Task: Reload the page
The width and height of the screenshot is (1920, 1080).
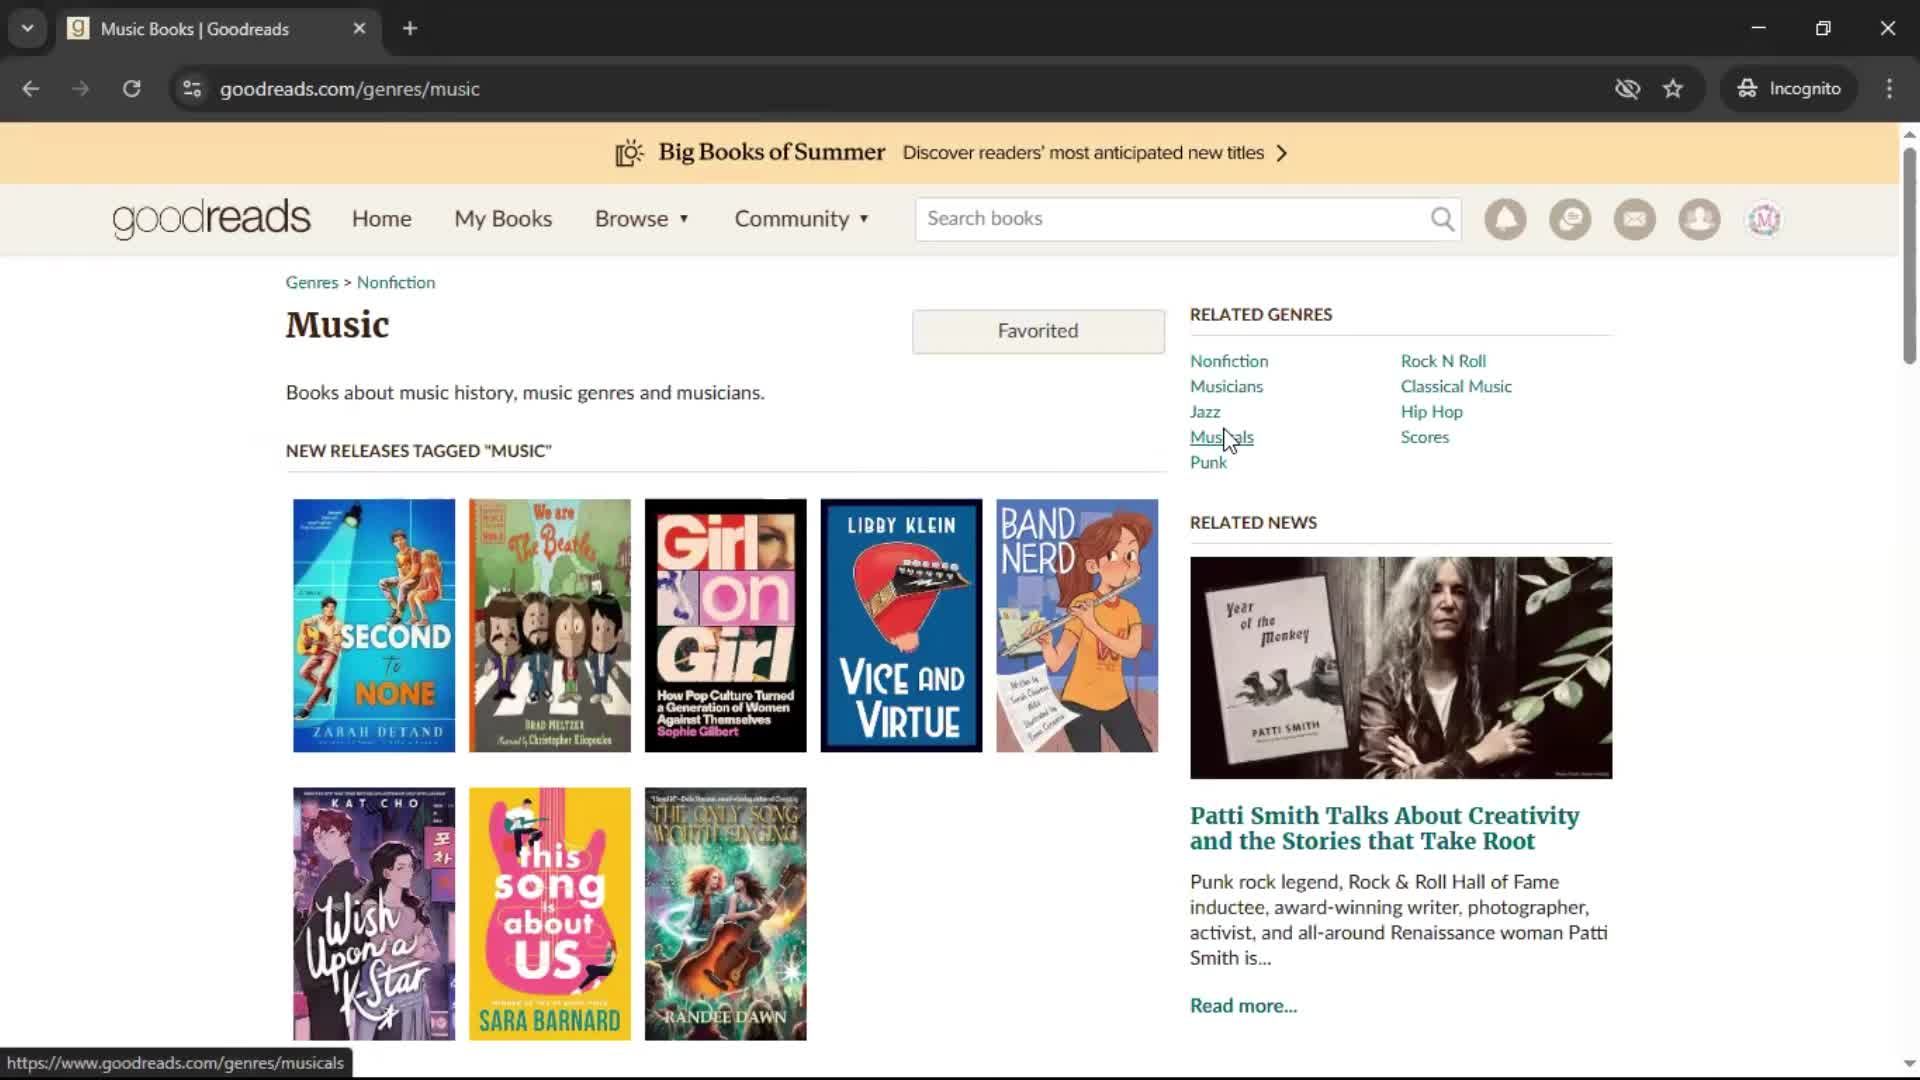Action: pyautogui.click(x=131, y=89)
